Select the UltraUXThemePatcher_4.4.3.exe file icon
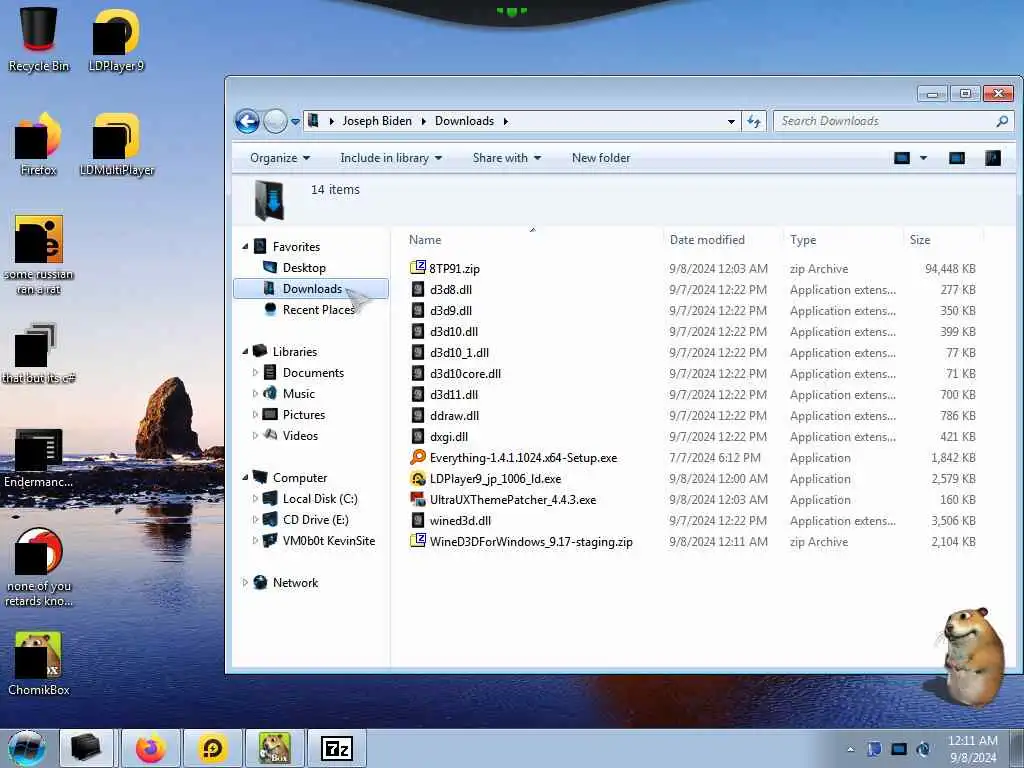This screenshot has width=1024, height=768. click(417, 500)
